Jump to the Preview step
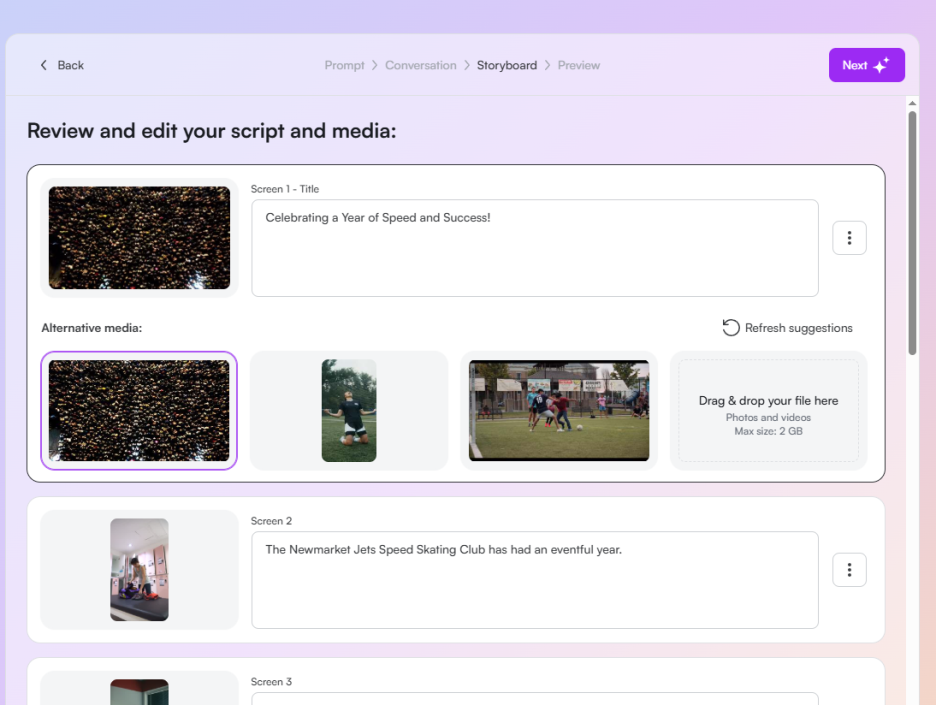The width and height of the screenshot is (936, 705). [578, 65]
